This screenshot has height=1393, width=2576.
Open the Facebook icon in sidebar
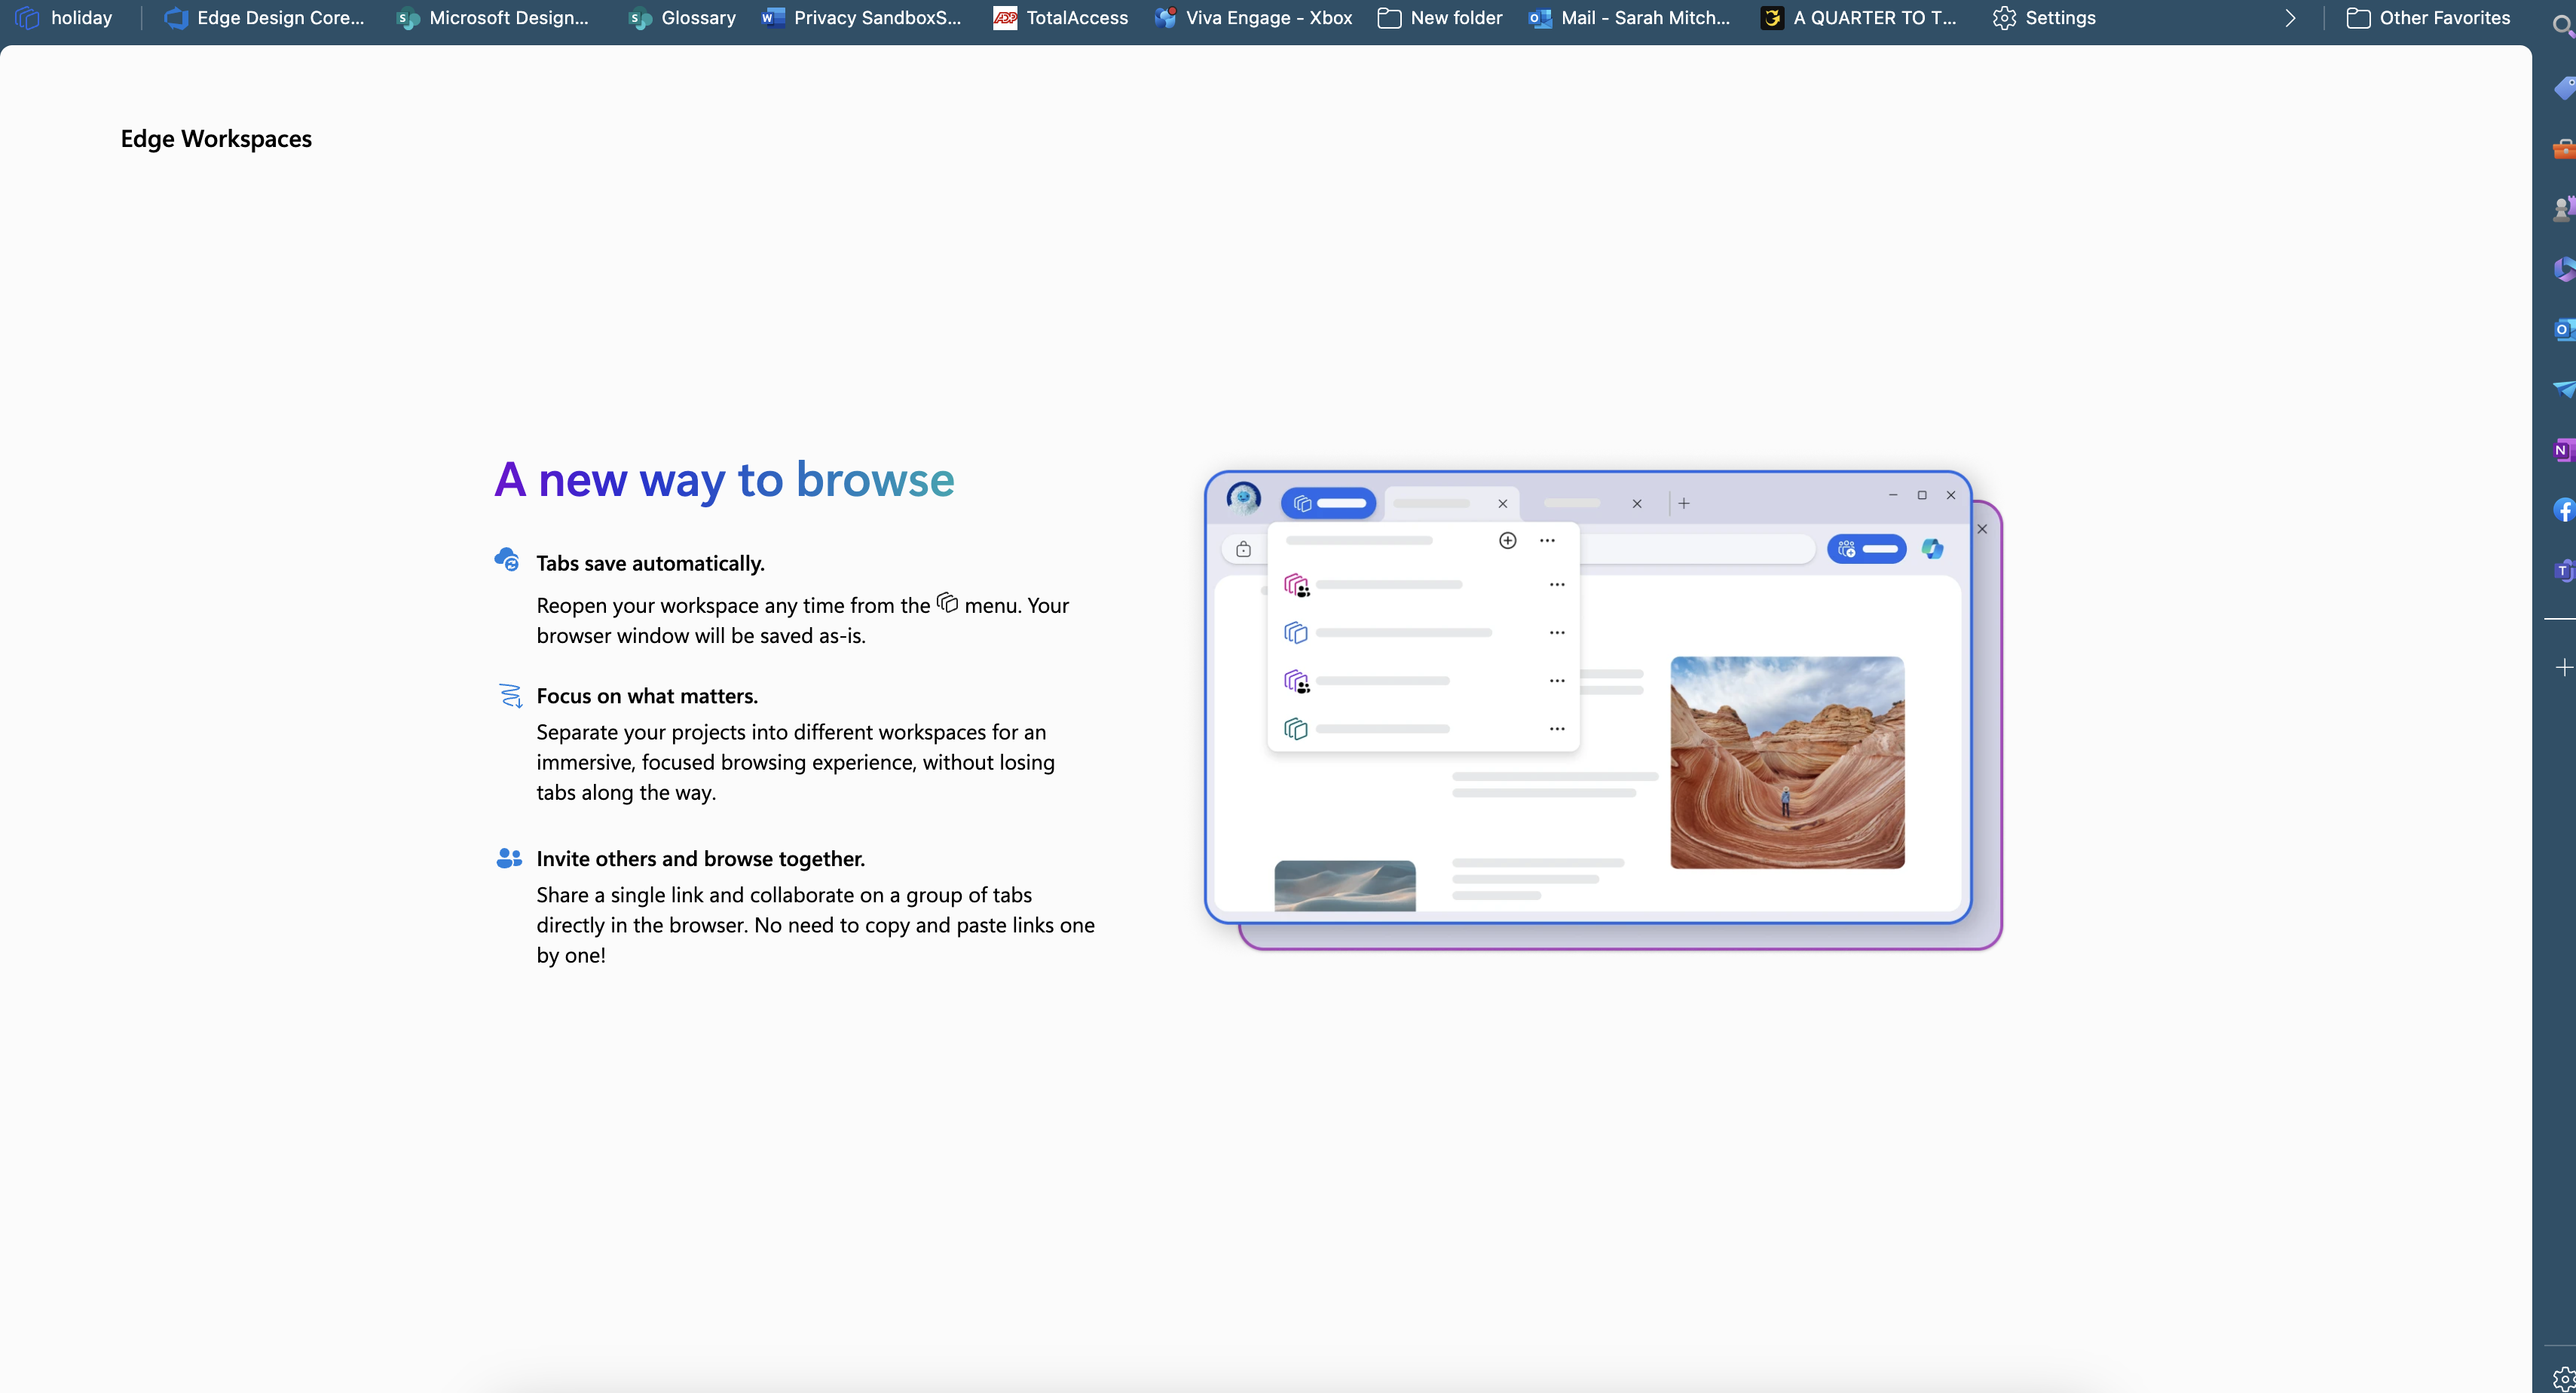pyautogui.click(x=2563, y=510)
